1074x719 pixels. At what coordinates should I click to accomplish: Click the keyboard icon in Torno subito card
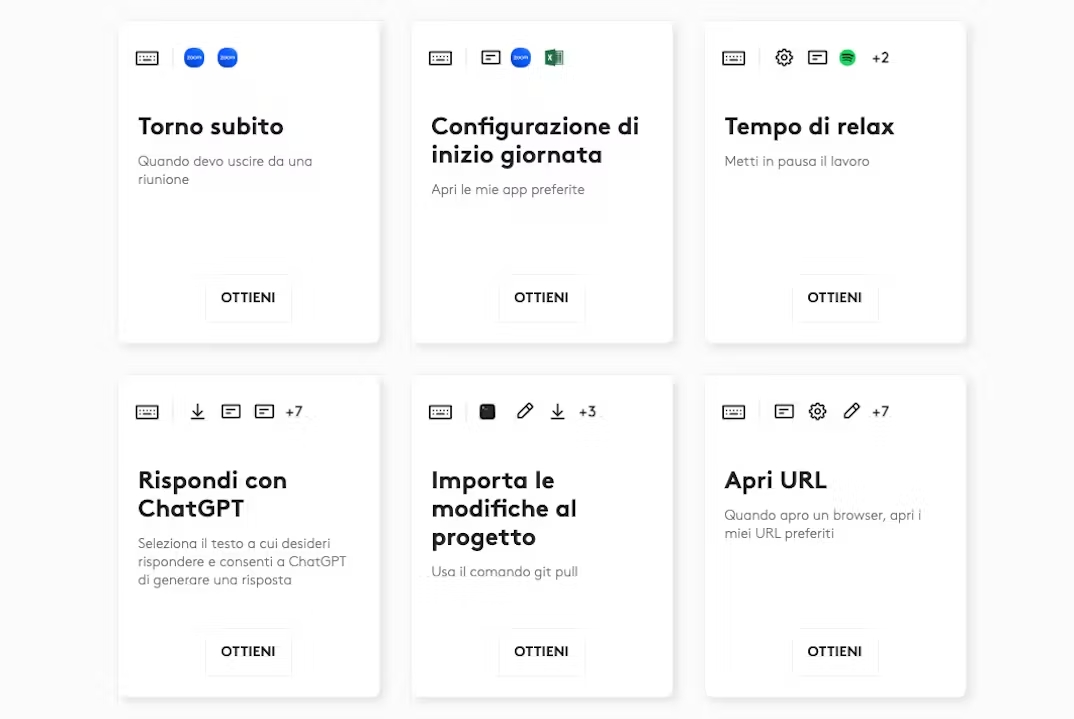pyautogui.click(x=147, y=58)
